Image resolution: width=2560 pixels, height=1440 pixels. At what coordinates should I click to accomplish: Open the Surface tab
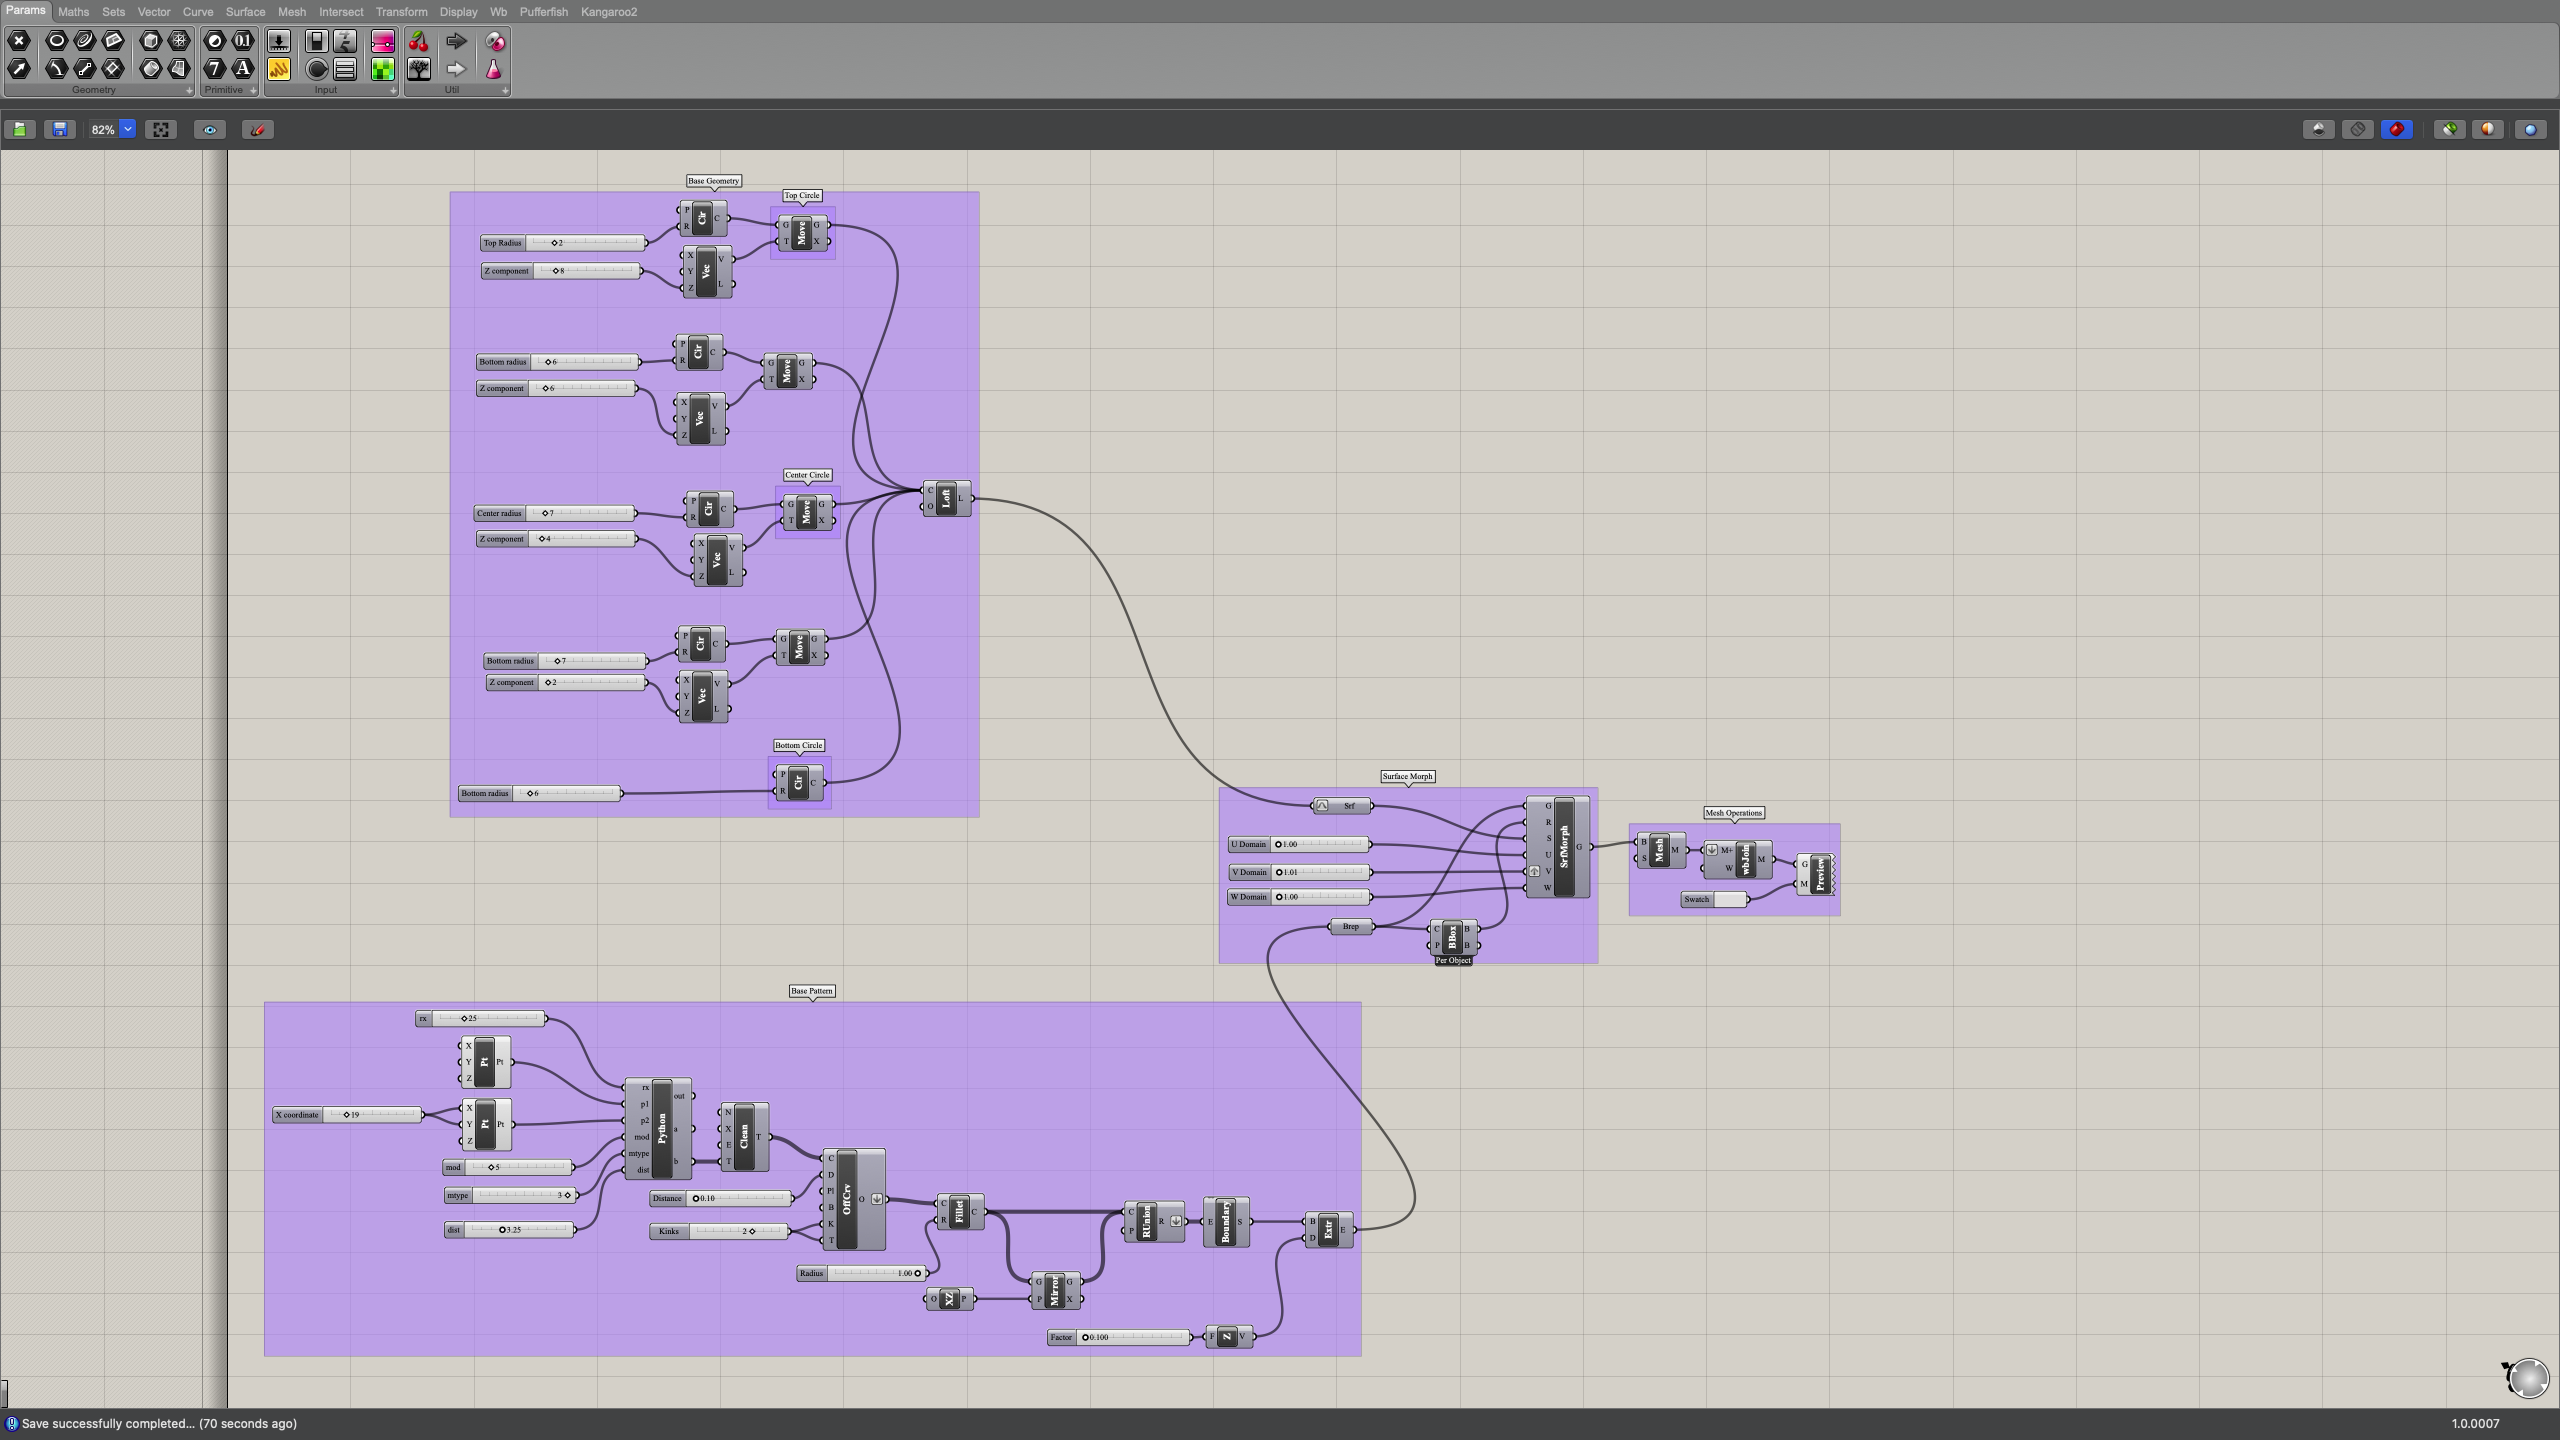click(245, 12)
